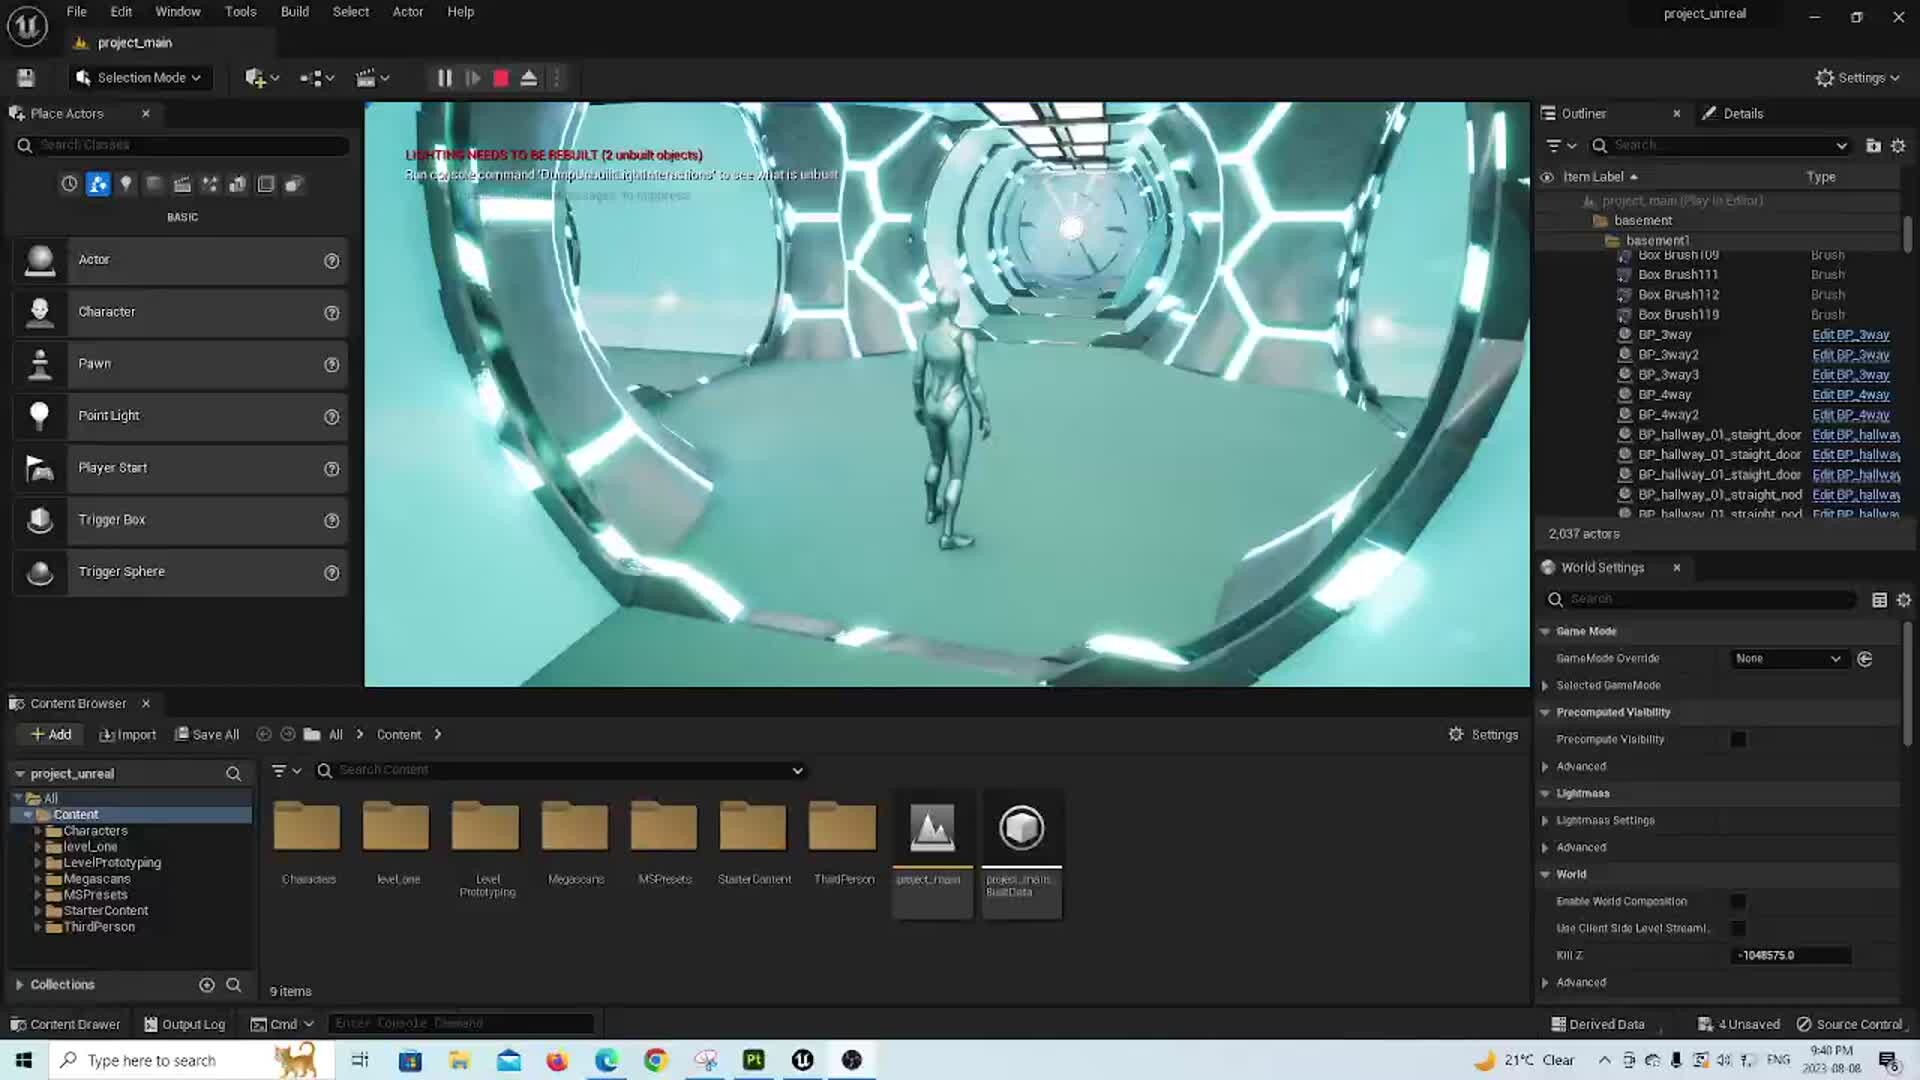Stop the play session with red button
The width and height of the screenshot is (1920, 1080).
point(501,78)
